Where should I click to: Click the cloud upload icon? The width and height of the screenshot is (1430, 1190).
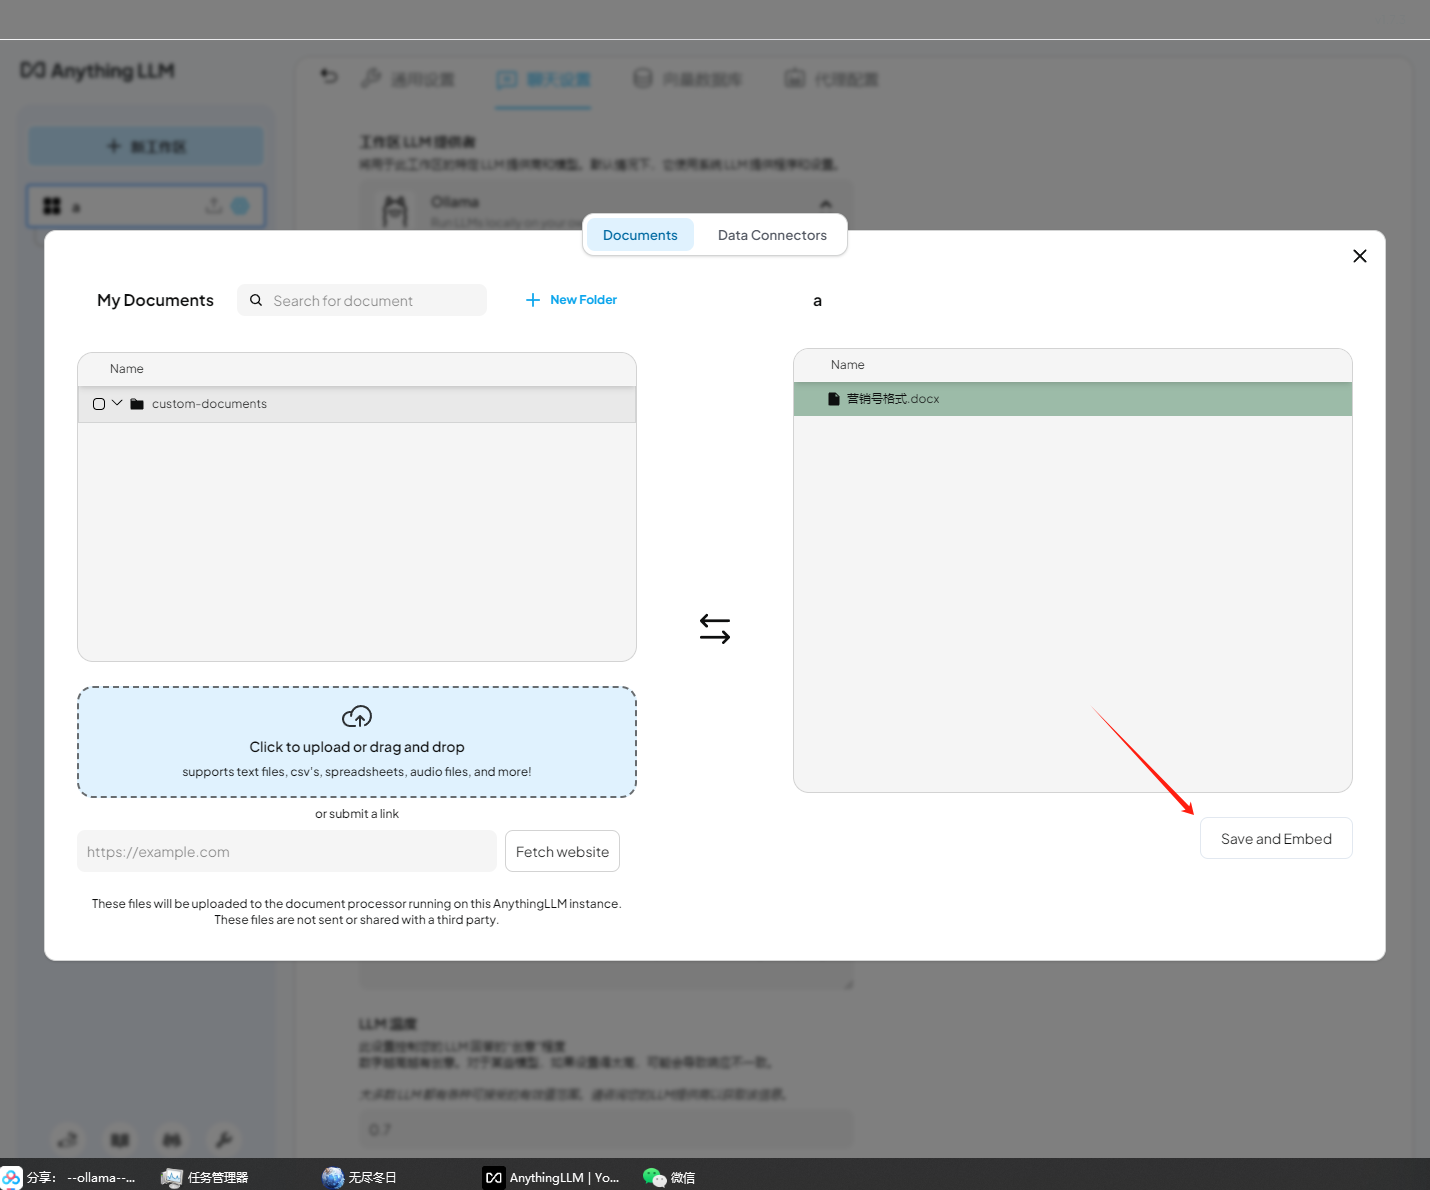click(x=357, y=717)
